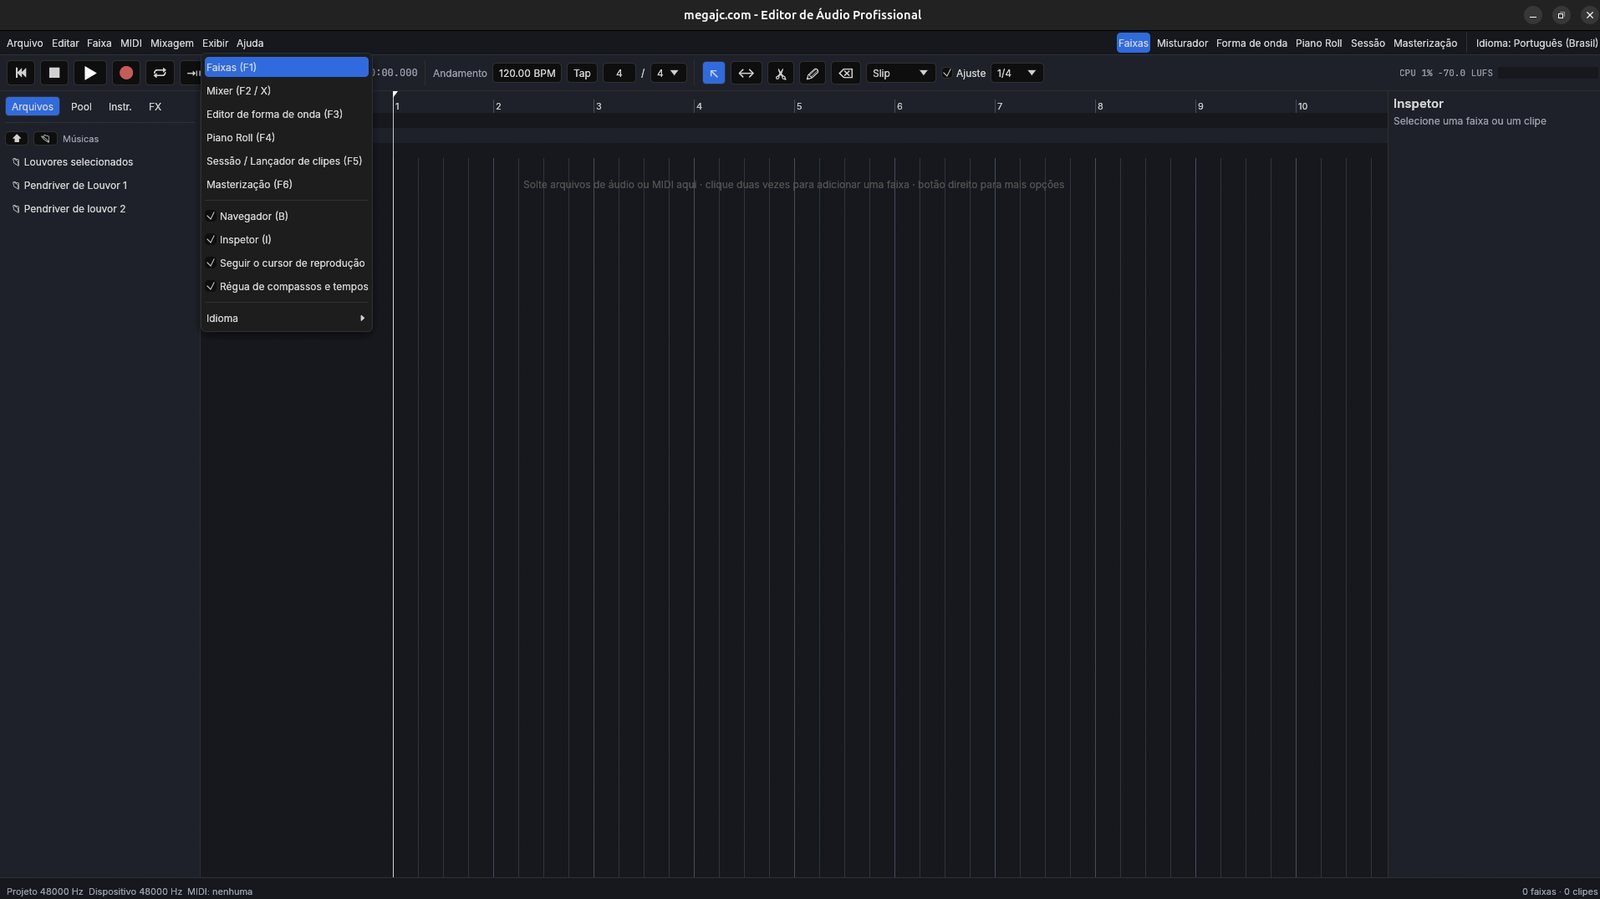Select the pencil draw tool
The height and width of the screenshot is (899, 1600).
(x=813, y=73)
